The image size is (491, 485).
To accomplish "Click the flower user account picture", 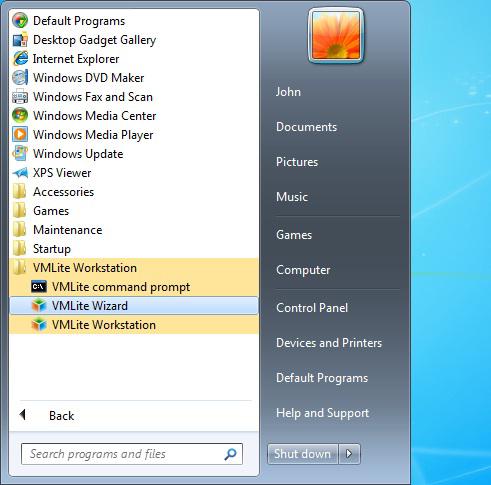I will [336, 36].
